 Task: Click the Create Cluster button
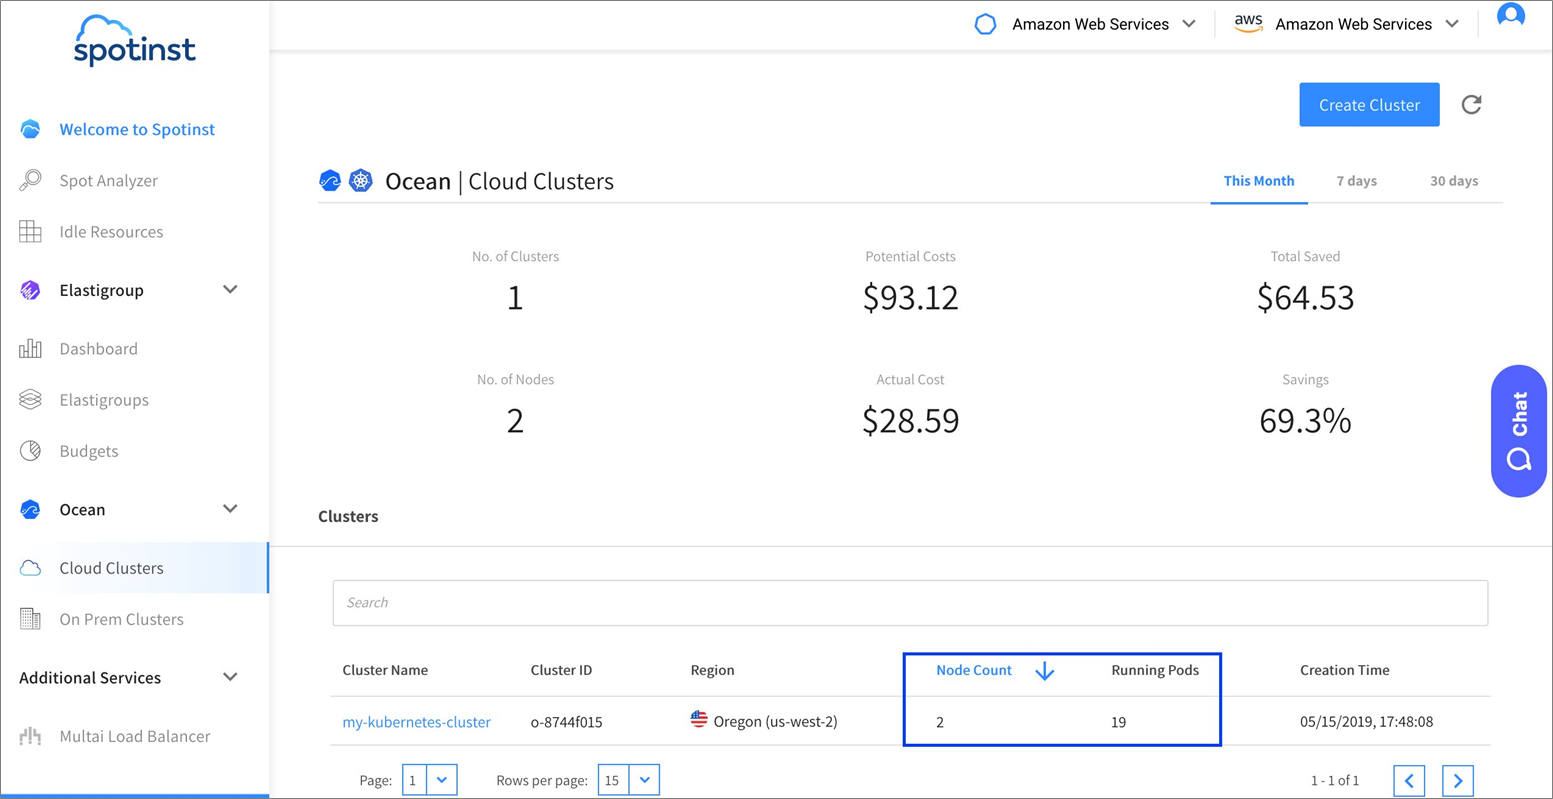[1369, 104]
